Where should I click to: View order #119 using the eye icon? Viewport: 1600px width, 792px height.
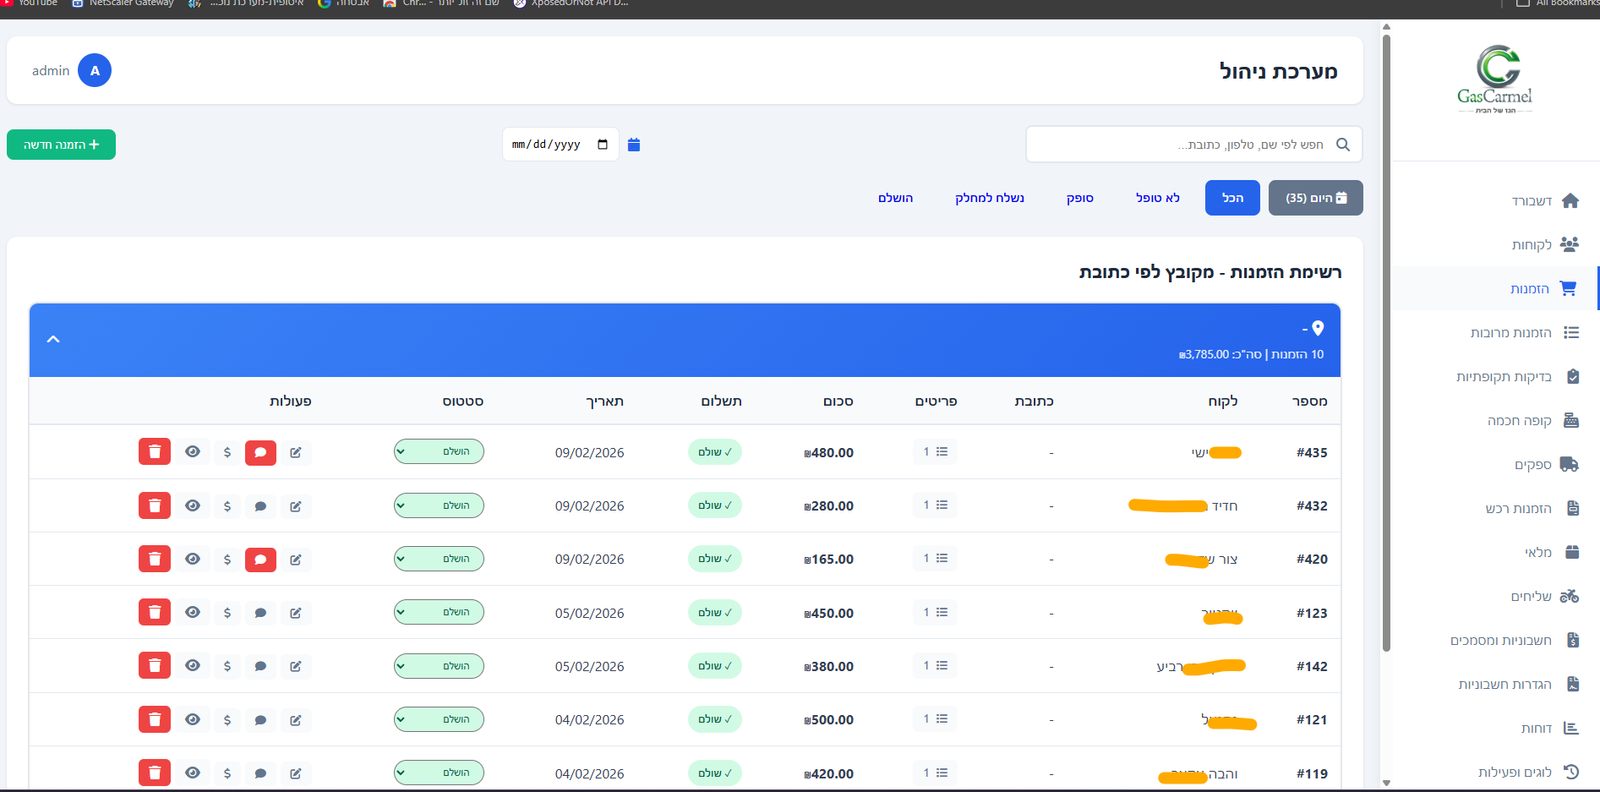click(193, 773)
